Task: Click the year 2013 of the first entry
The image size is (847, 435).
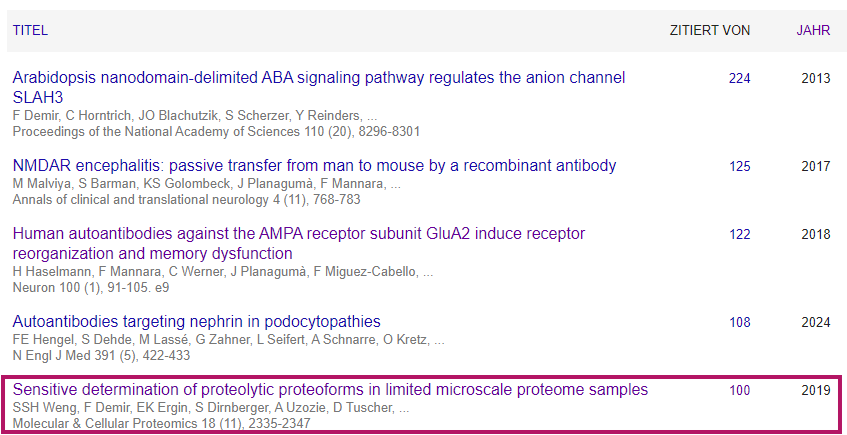Action: [816, 78]
